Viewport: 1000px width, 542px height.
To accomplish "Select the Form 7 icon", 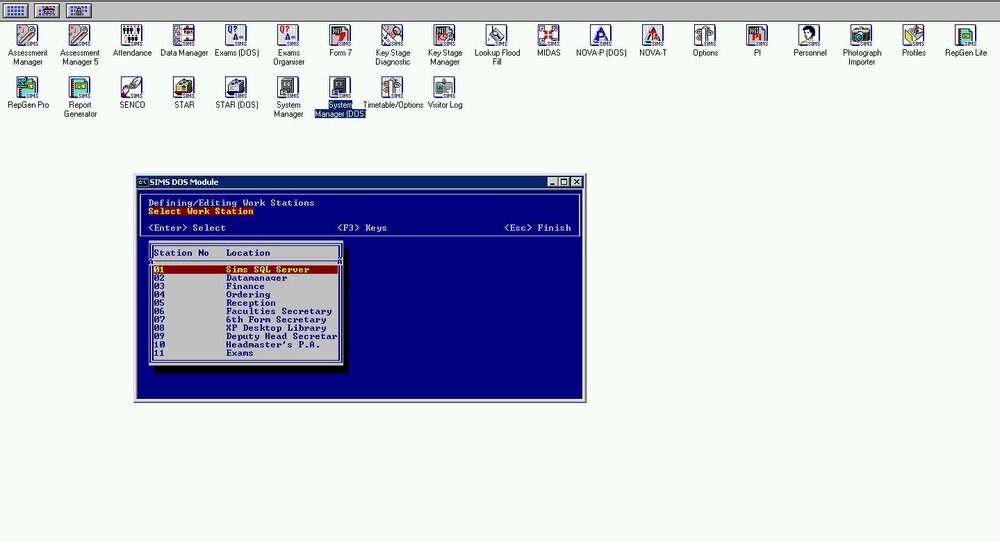I will tap(341, 35).
